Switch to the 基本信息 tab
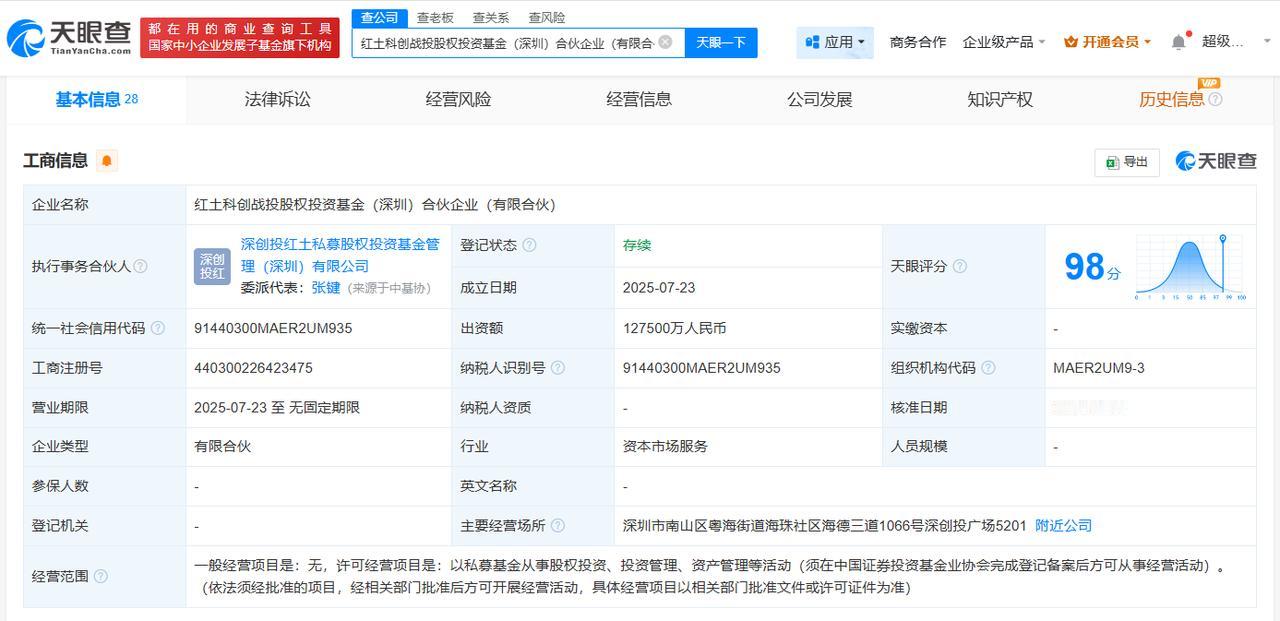The width and height of the screenshot is (1280, 621). click(97, 99)
